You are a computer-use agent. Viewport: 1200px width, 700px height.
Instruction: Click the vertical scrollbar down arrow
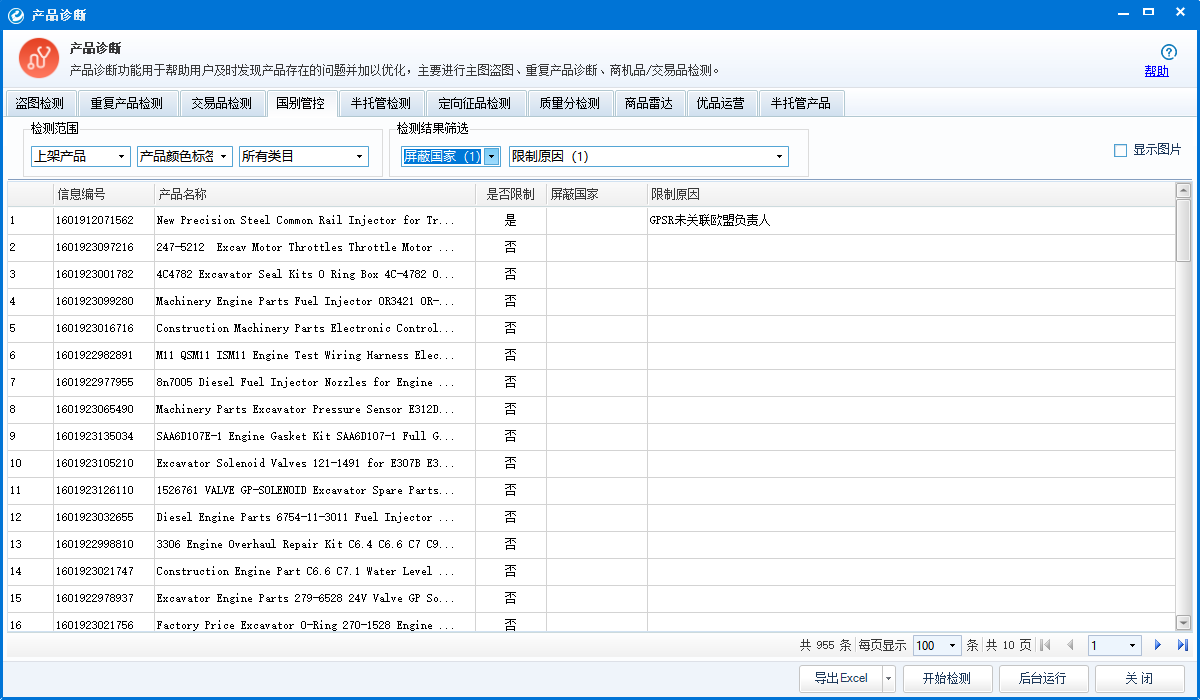(x=1183, y=622)
